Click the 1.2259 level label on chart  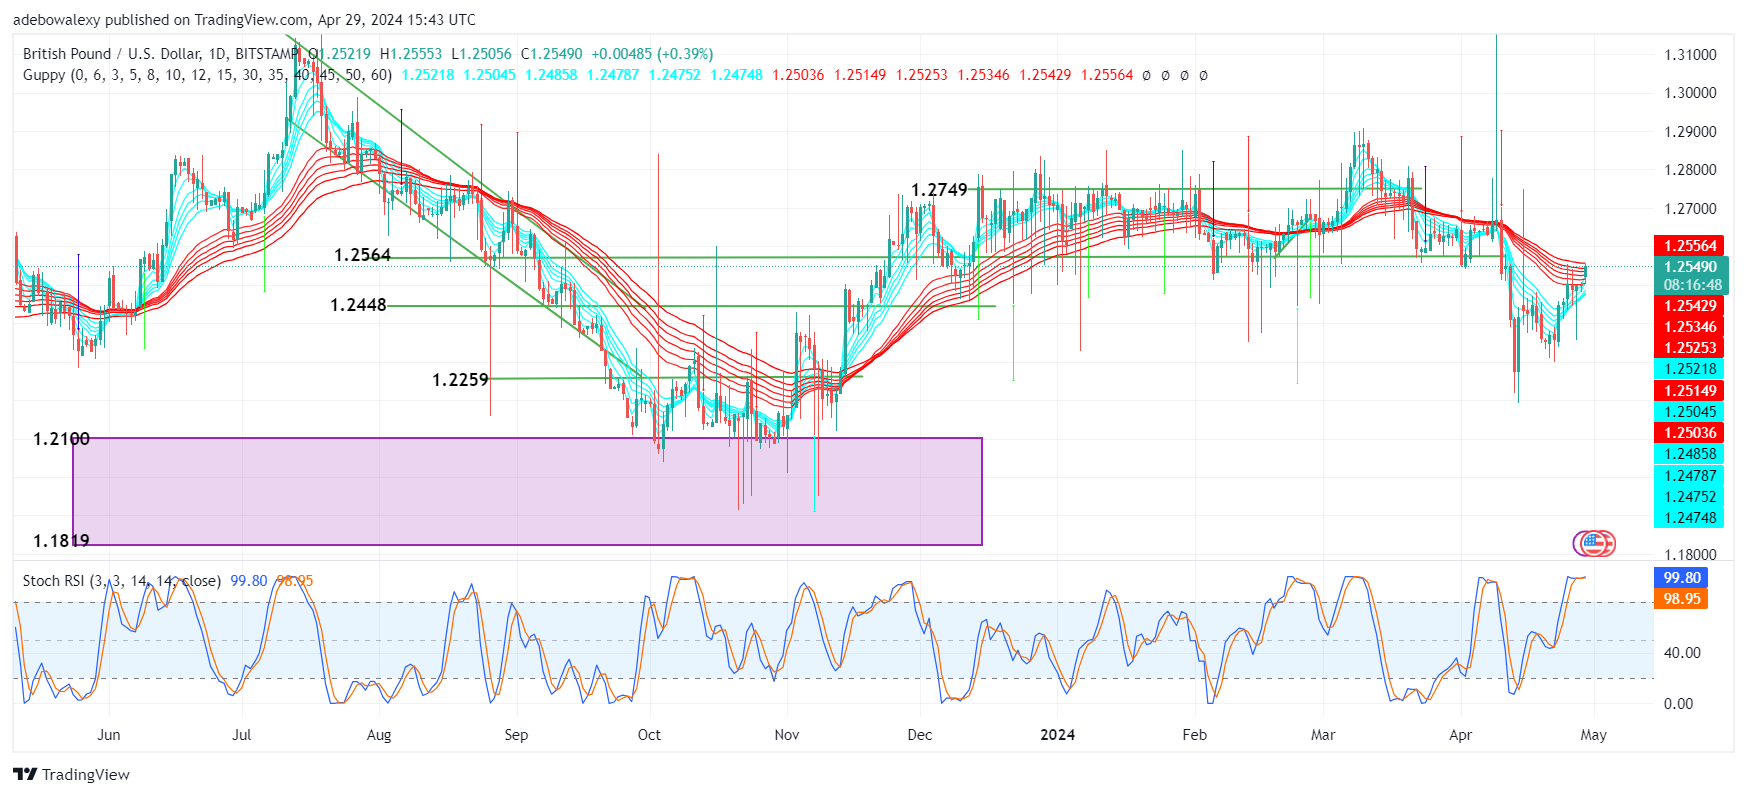click(460, 380)
